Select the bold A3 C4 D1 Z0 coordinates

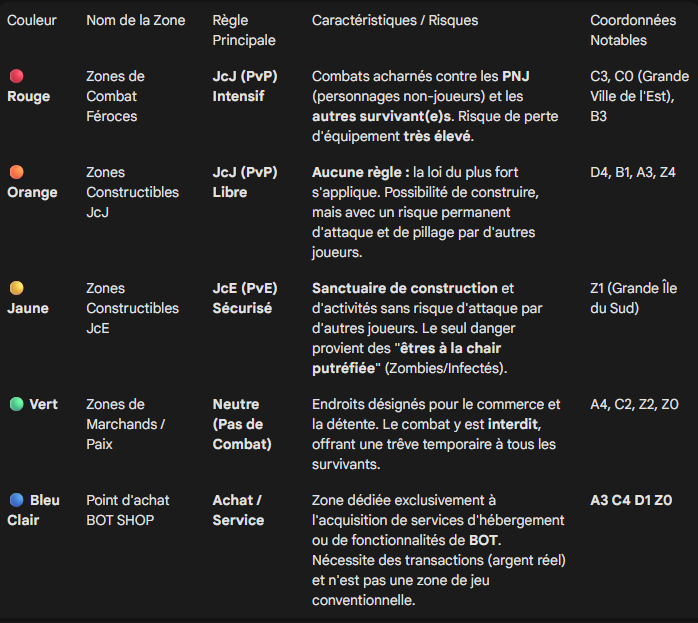pos(631,499)
